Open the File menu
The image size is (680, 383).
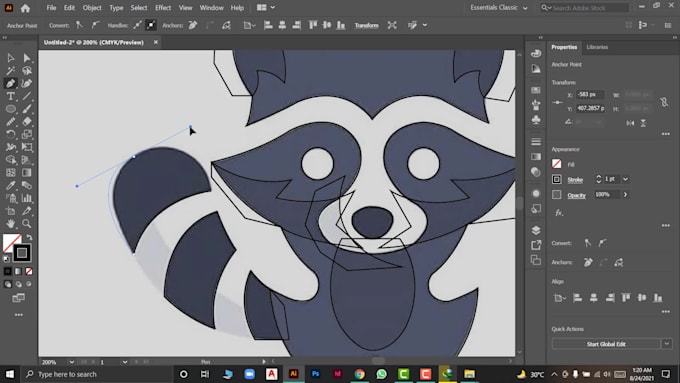[51, 7]
